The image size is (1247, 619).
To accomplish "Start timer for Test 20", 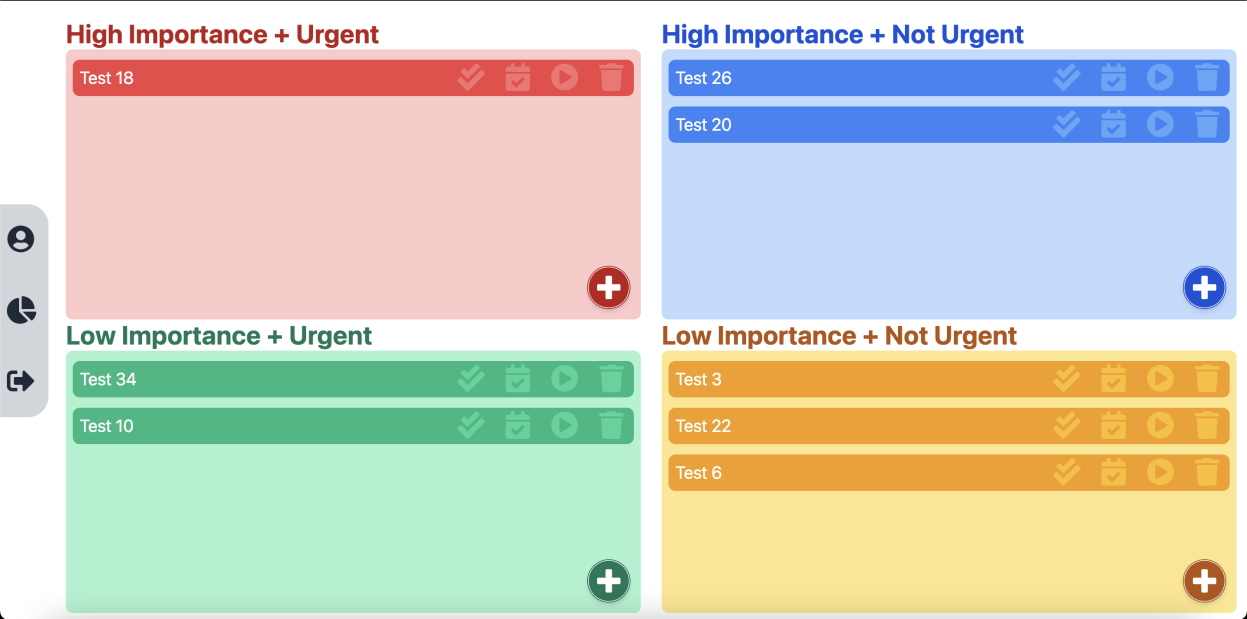I will click(1160, 125).
